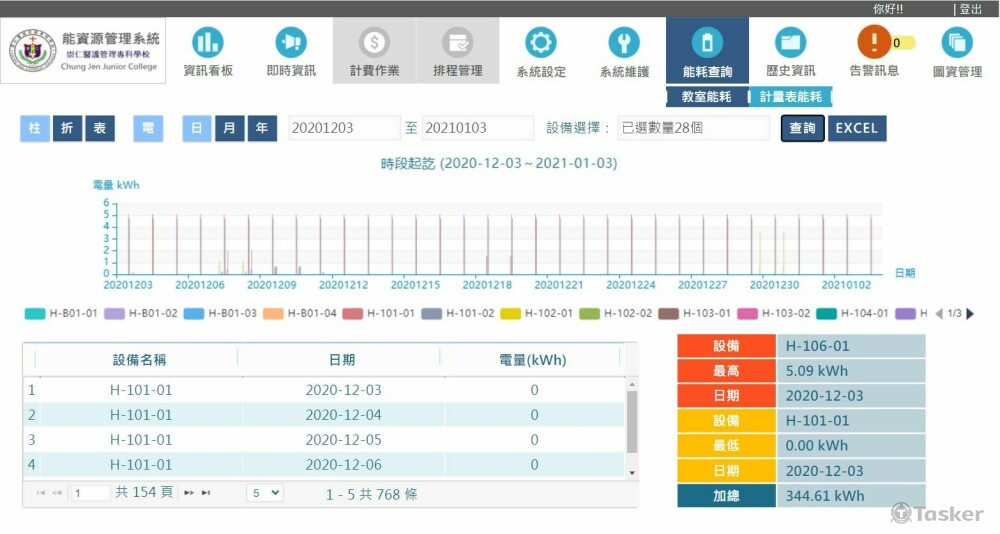Switch to 折 line chart view
The image size is (1000, 534).
pyautogui.click(x=67, y=128)
